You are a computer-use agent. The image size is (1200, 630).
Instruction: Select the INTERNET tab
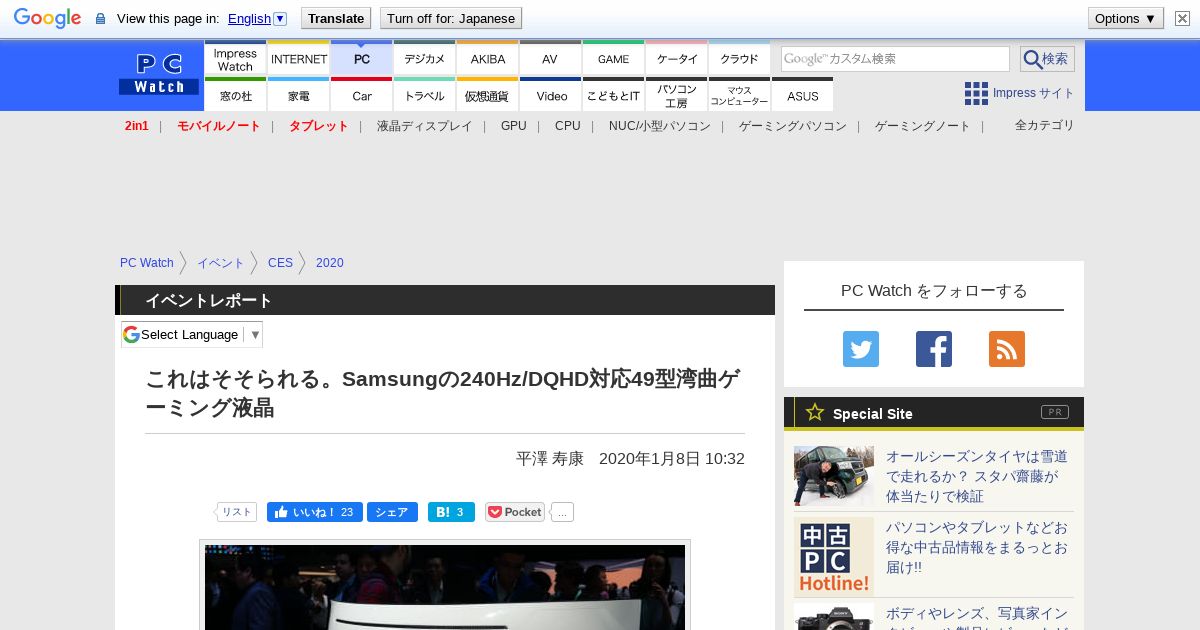(299, 59)
